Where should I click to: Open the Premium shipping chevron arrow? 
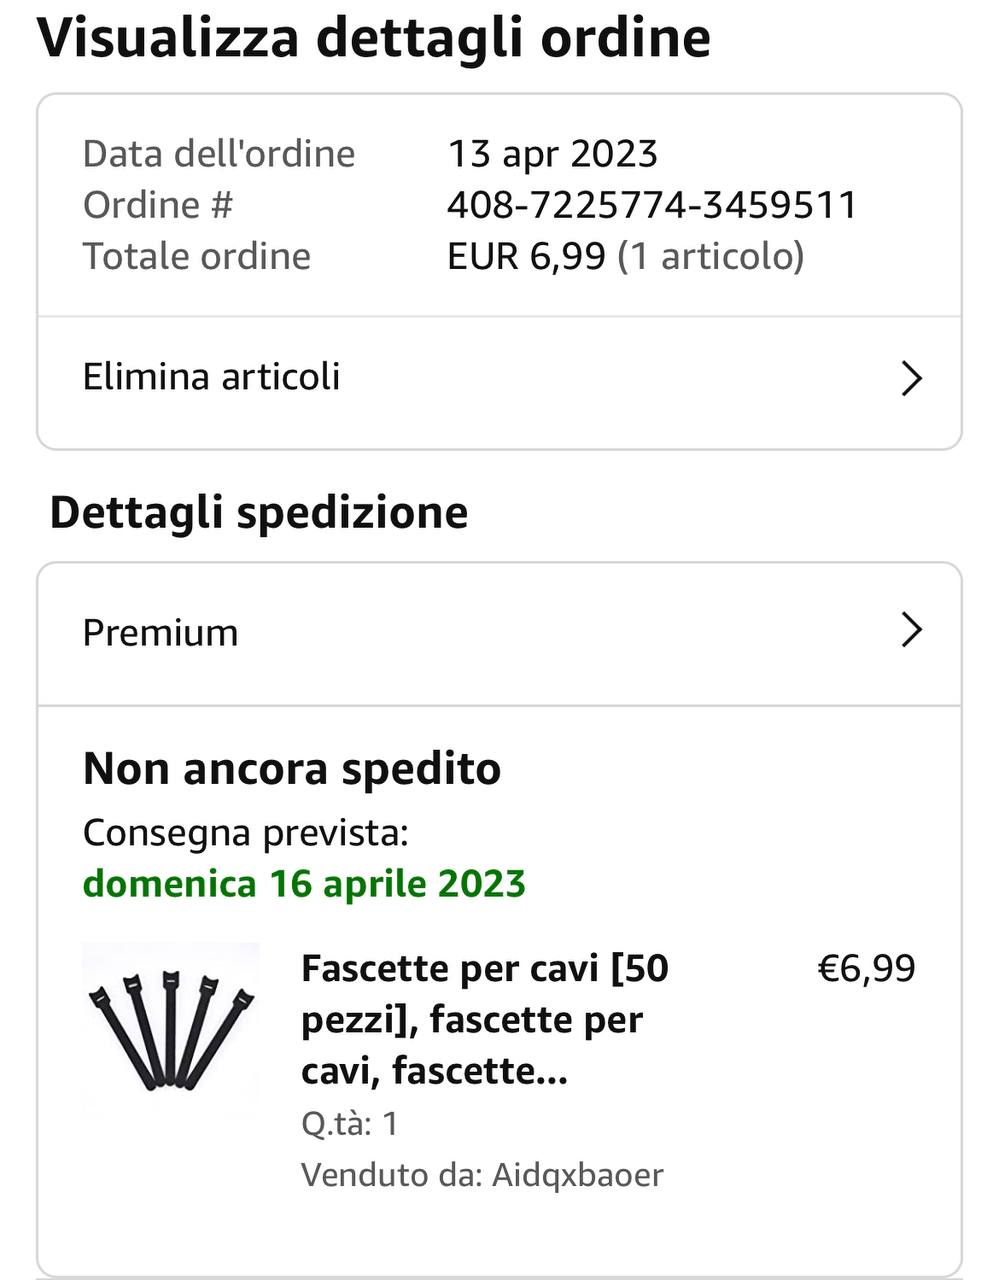click(x=910, y=631)
